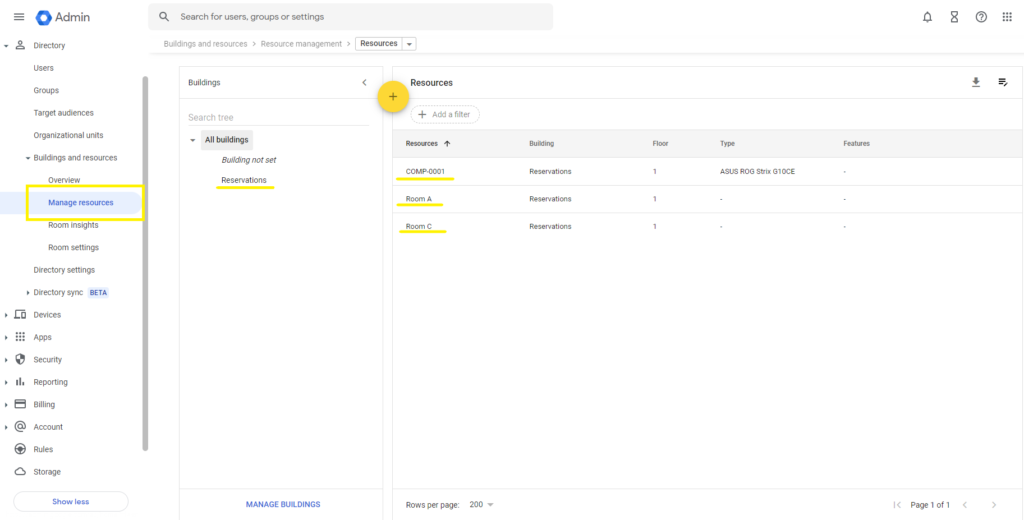The image size is (1024, 520).
Task: Select Room insights in the sidebar
Action: tap(73, 225)
